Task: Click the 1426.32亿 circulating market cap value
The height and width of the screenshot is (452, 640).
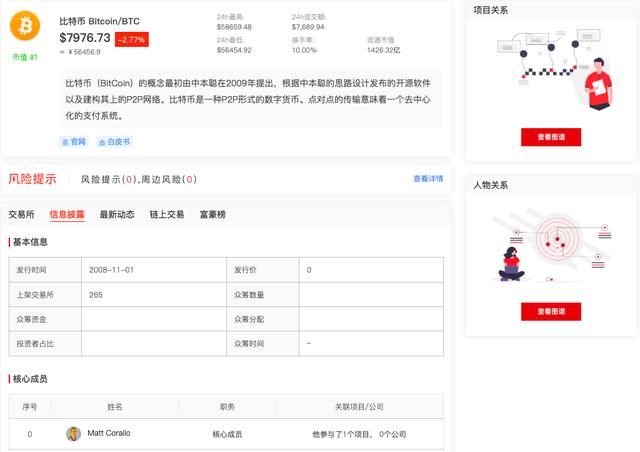Action: tap(383, 50)
